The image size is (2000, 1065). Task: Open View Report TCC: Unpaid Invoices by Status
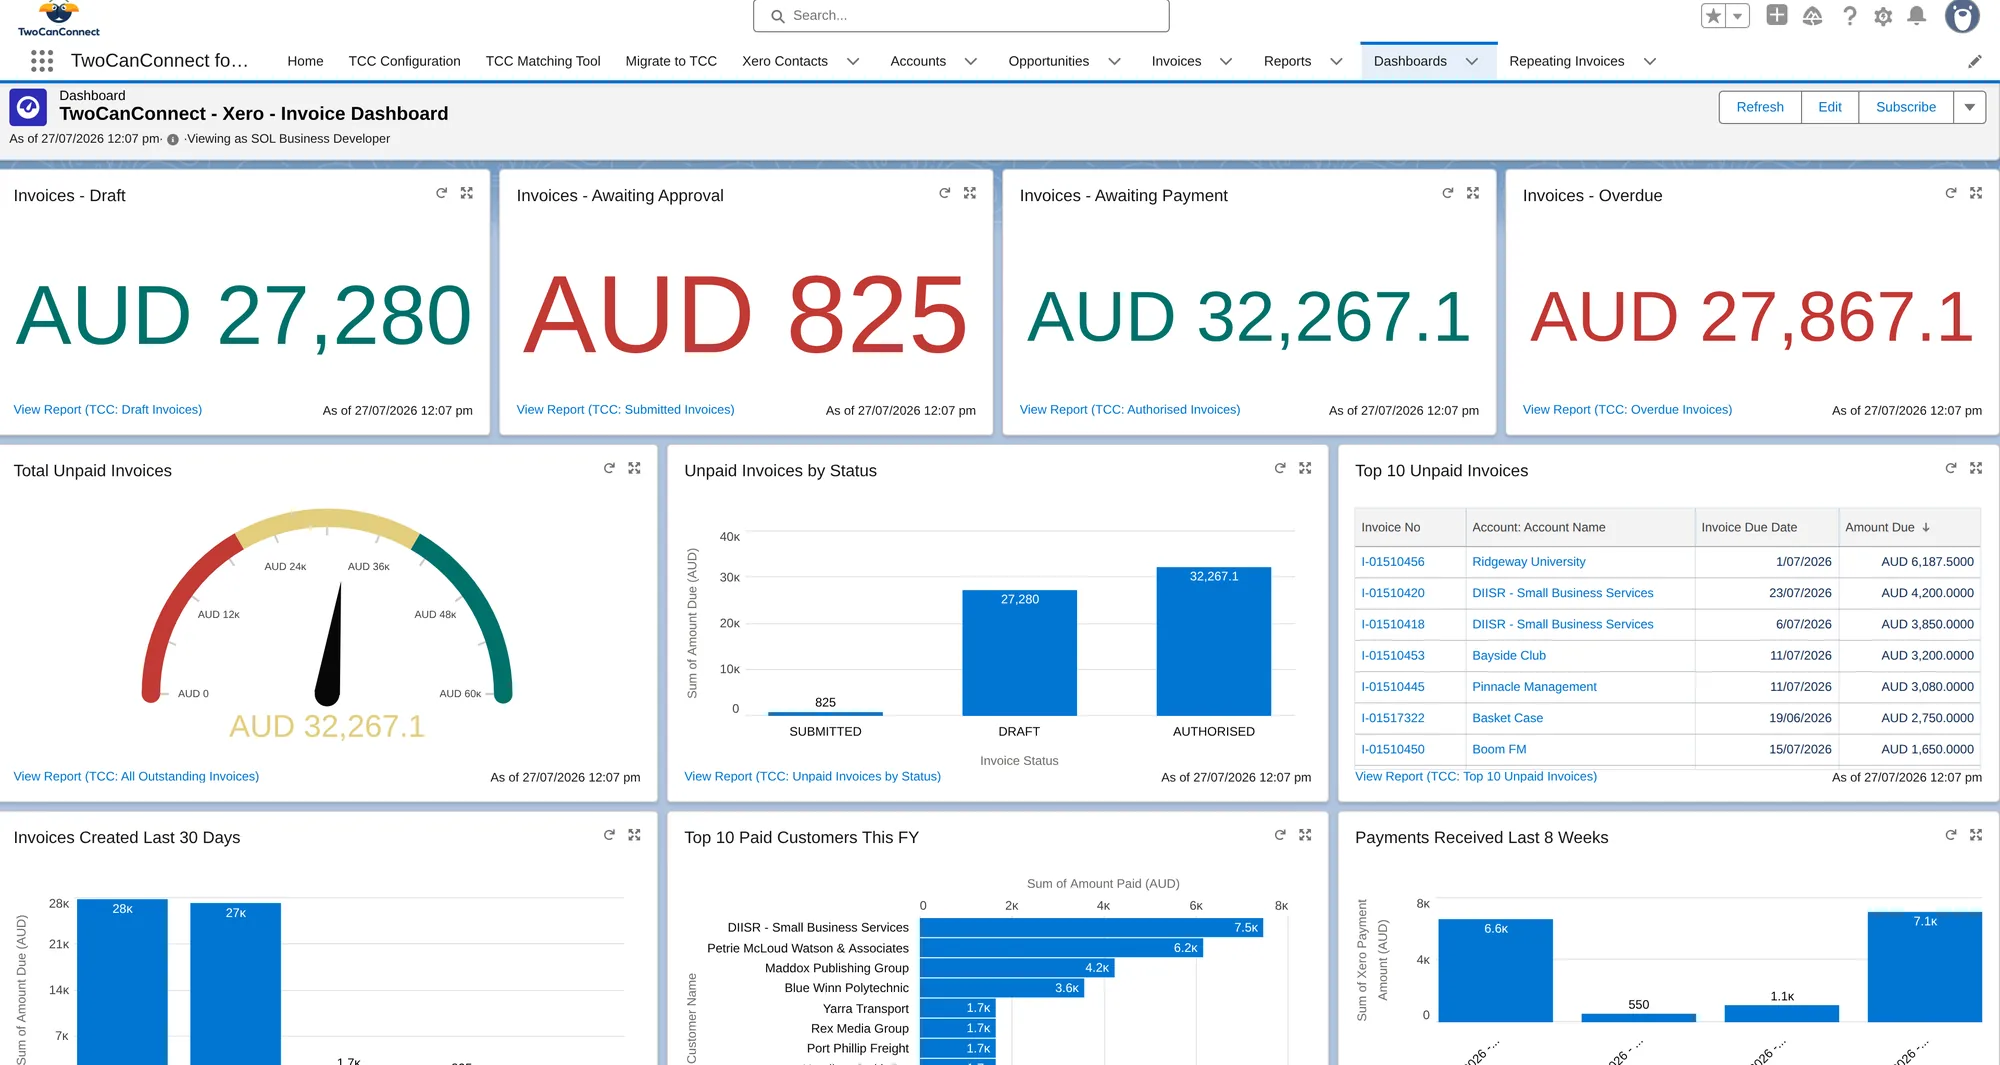[812, 776]
